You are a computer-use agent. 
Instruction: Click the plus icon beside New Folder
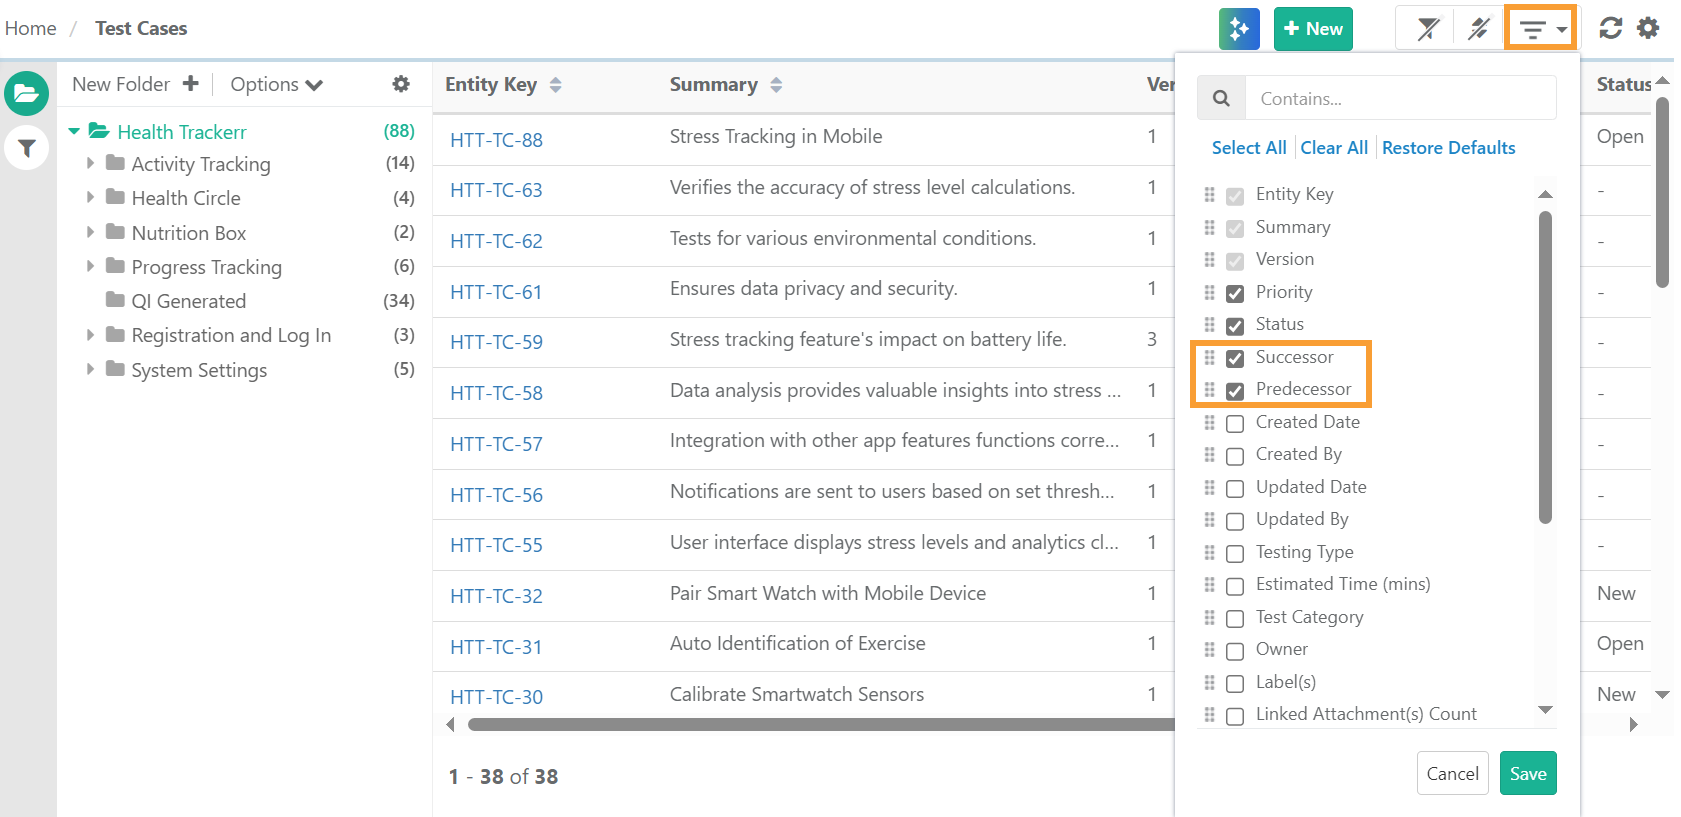191,84
